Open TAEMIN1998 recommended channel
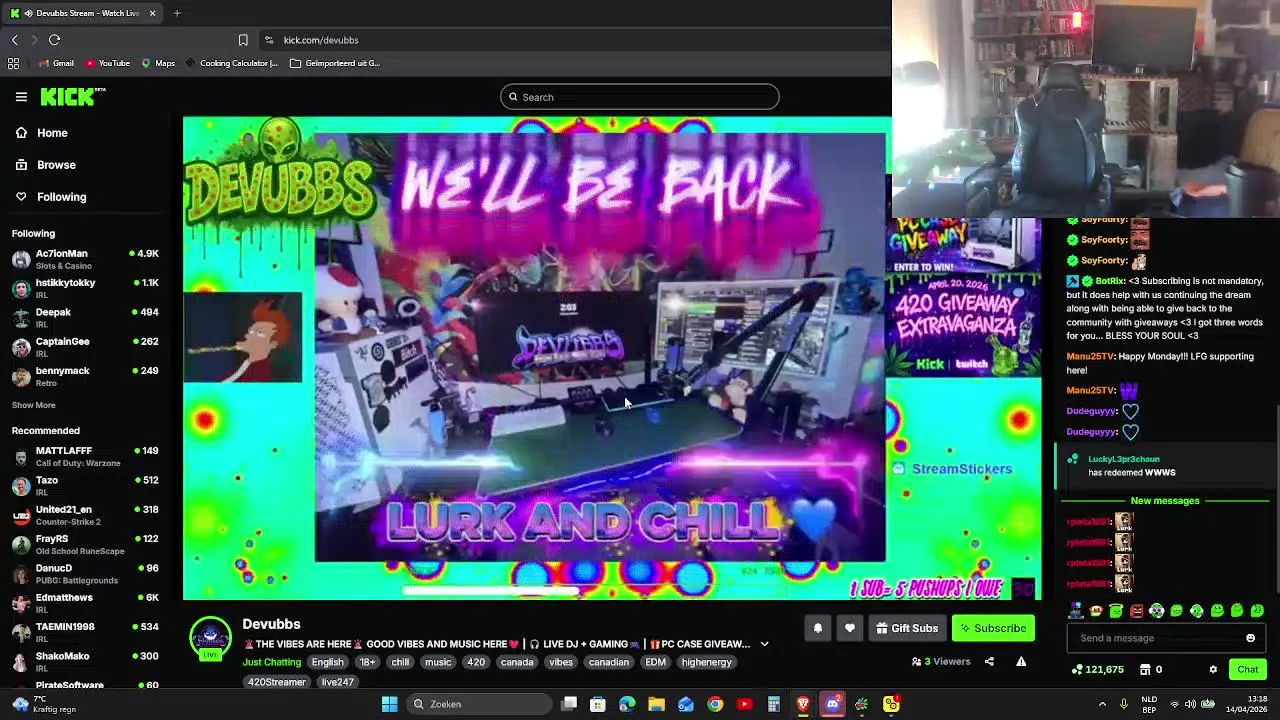Screen dimensions: 1280x720 [85, 632]
